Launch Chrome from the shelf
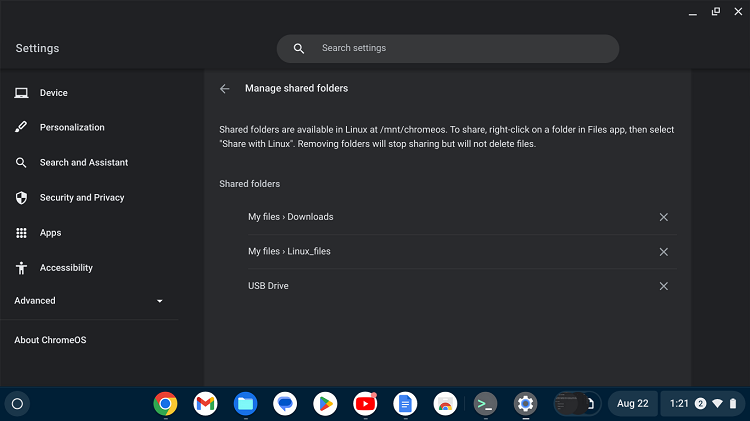 tap(165, 404)
